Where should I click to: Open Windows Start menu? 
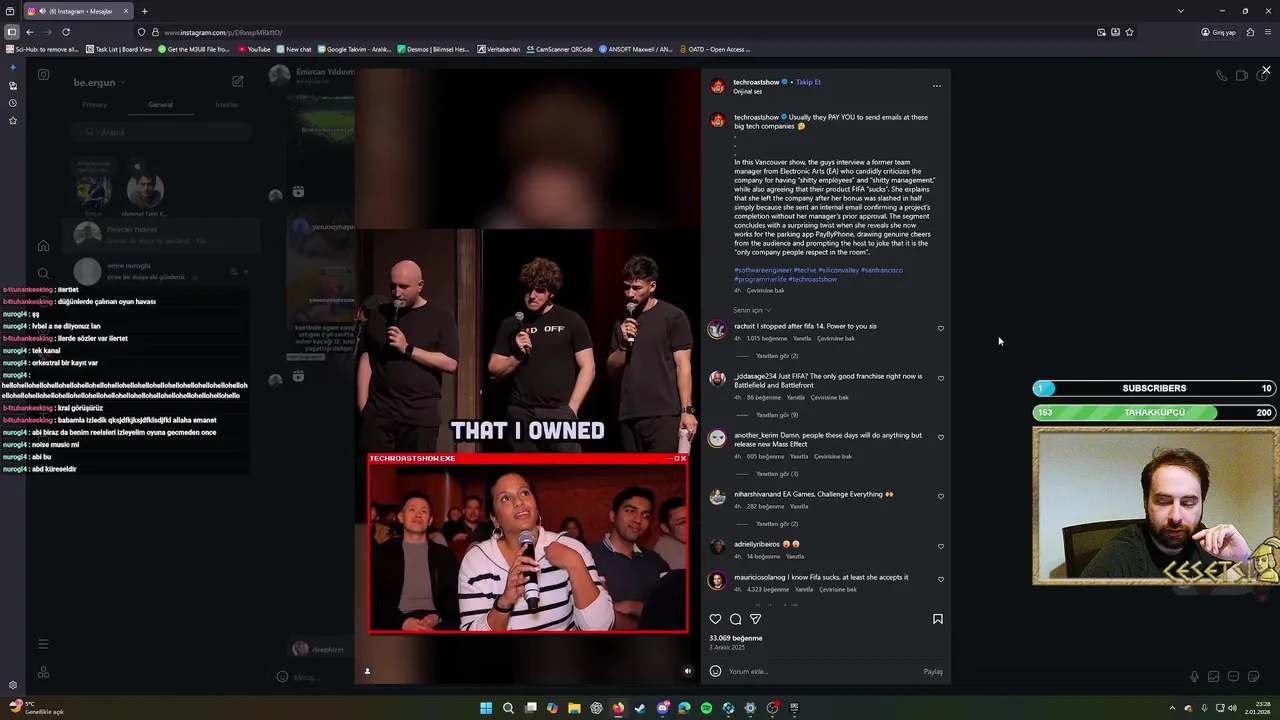coord(486,708)
